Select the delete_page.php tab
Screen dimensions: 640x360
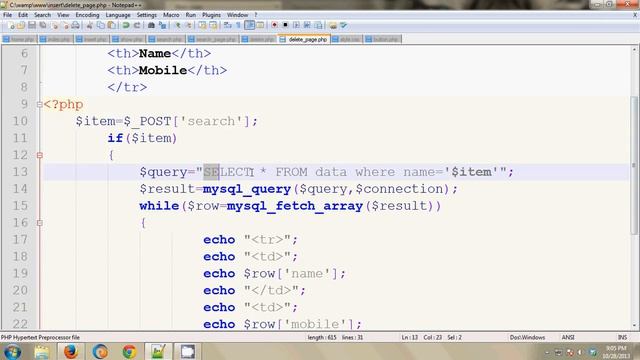click(x=304, y=39)
